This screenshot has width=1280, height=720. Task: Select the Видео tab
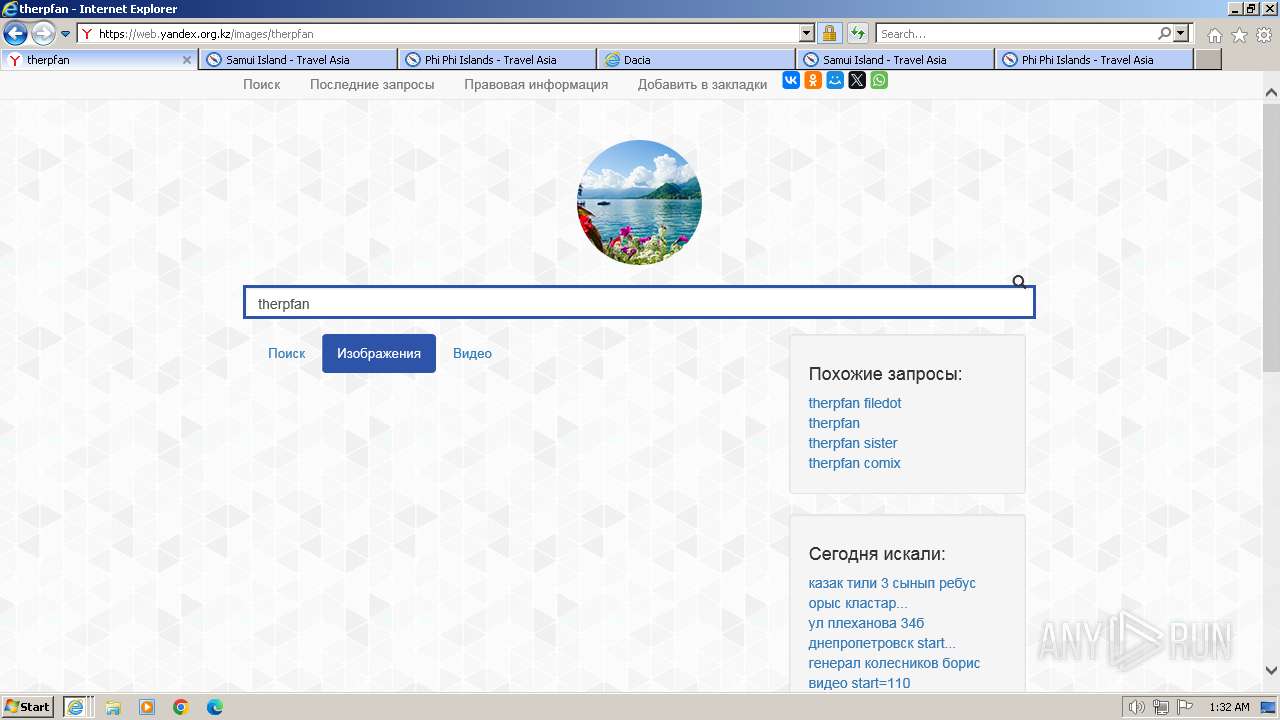pyautogui.click(x=472, y=353)
